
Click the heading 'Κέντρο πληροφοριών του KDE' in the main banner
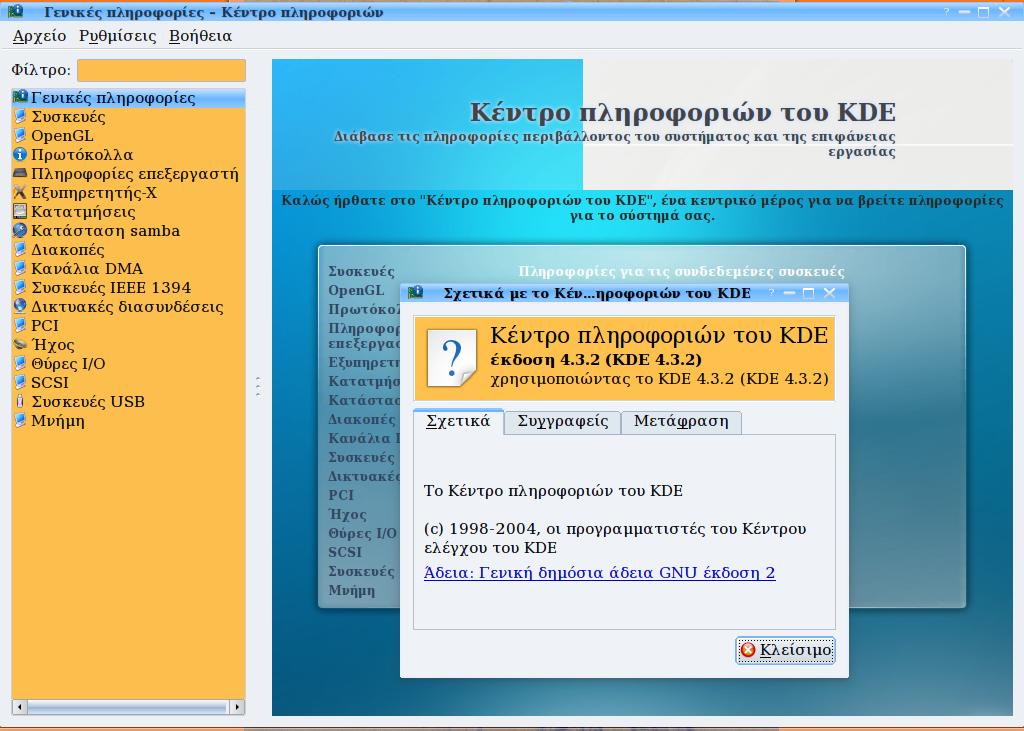pyautogui.click(x=682, y=112)
